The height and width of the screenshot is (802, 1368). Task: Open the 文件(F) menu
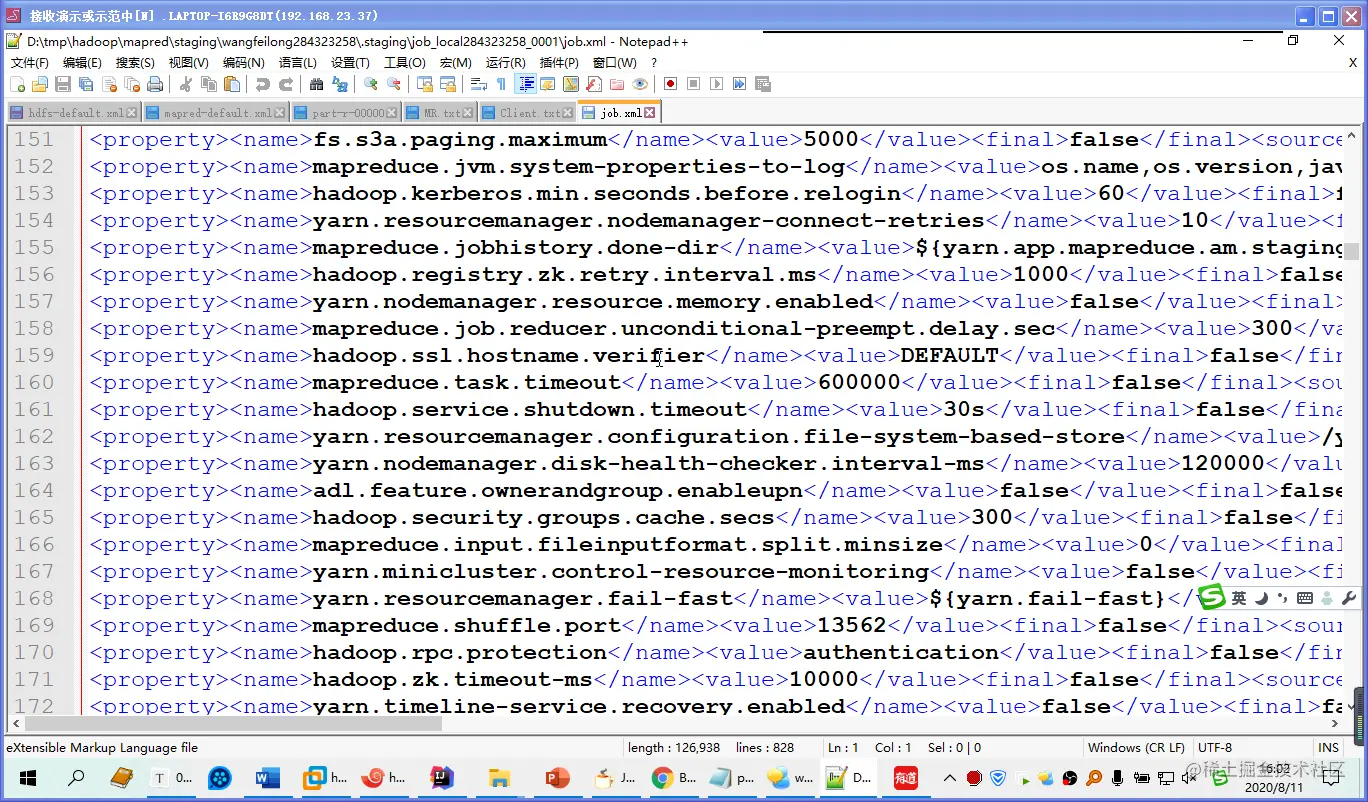click(x=29, y=63)
